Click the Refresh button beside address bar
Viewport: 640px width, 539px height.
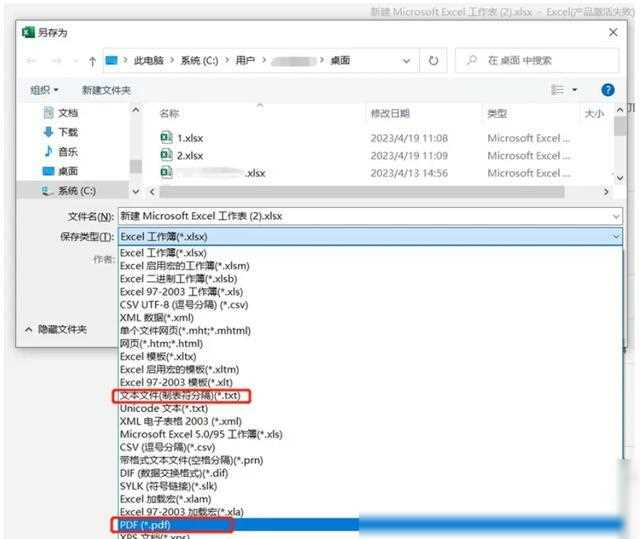point(433,61)
